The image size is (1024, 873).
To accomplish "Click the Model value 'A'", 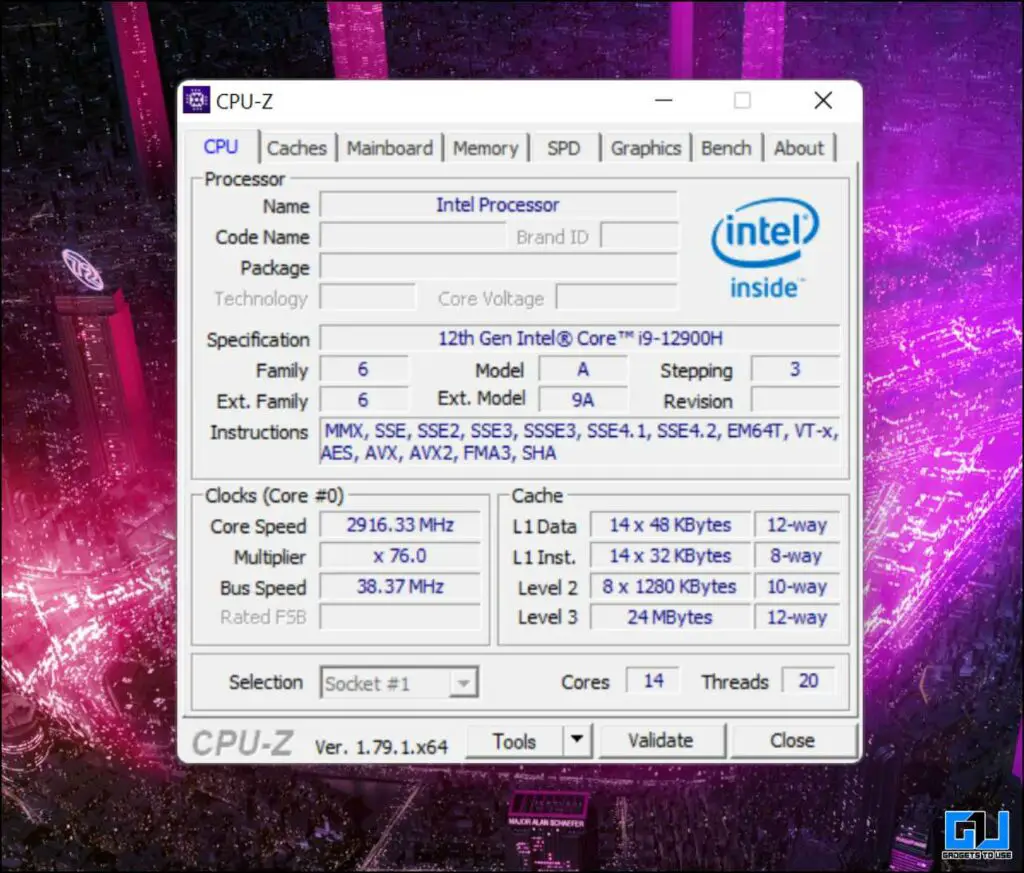I will (583, 369).
